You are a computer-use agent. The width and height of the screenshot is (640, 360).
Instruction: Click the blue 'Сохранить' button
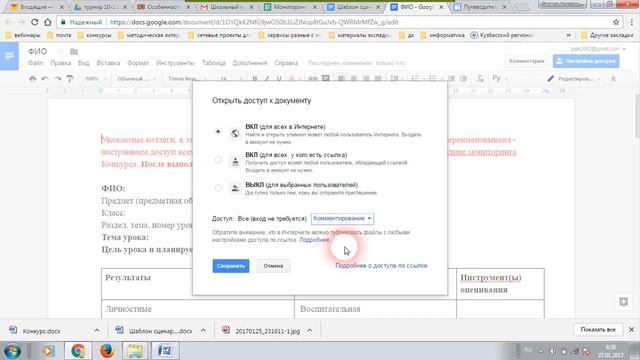[x=231, y=266]
